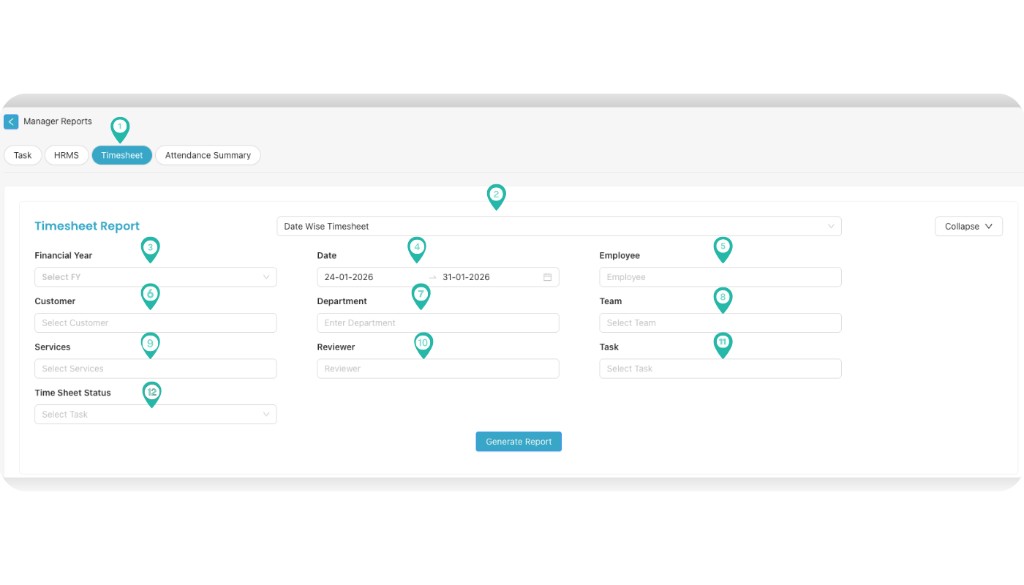Click location marker 7 above the Department field
Screen dimensions: 1024x585
pos(420,296)
